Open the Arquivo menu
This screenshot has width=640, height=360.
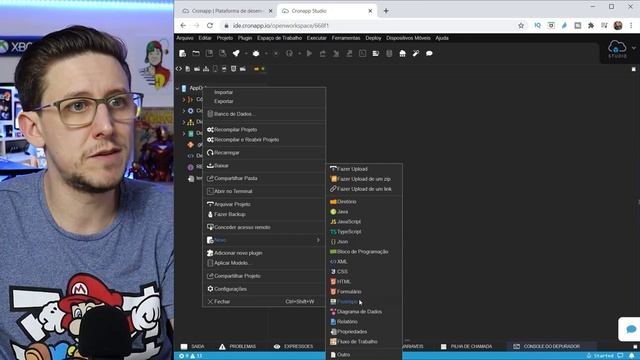coord(185,38)
